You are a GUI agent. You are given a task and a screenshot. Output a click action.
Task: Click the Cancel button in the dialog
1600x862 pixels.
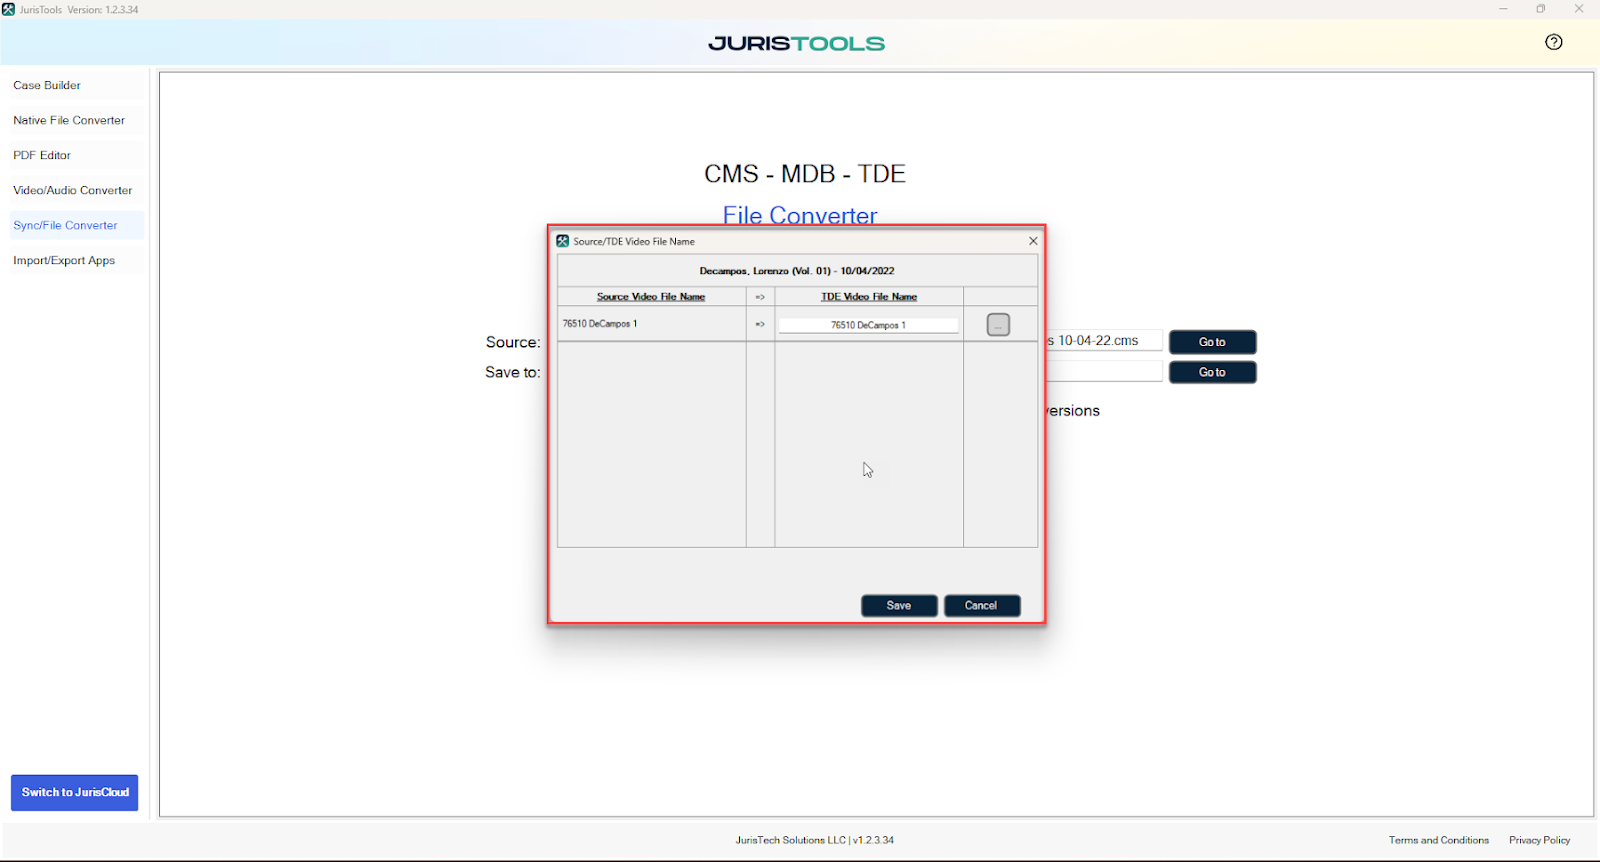(x=981, y=606)
